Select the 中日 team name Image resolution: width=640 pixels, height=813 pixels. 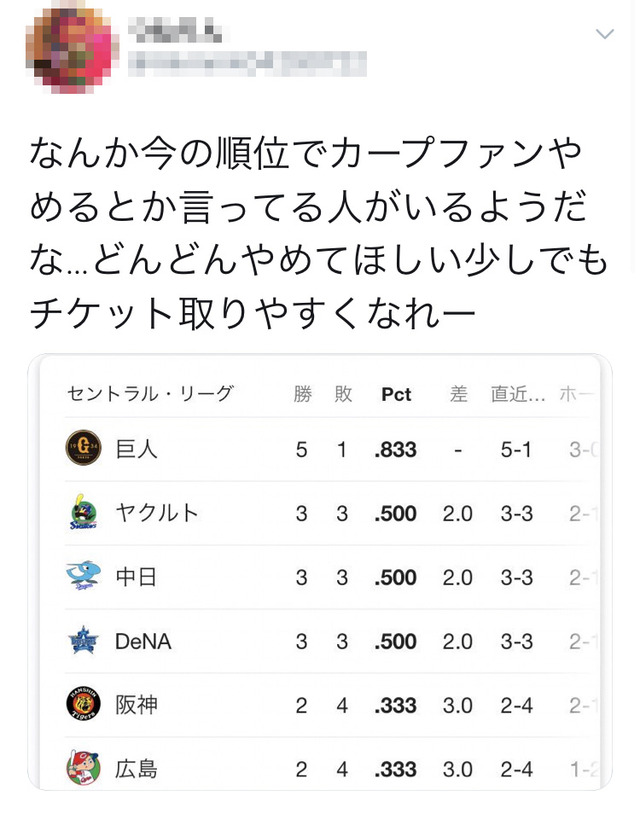tap(136, 577)
